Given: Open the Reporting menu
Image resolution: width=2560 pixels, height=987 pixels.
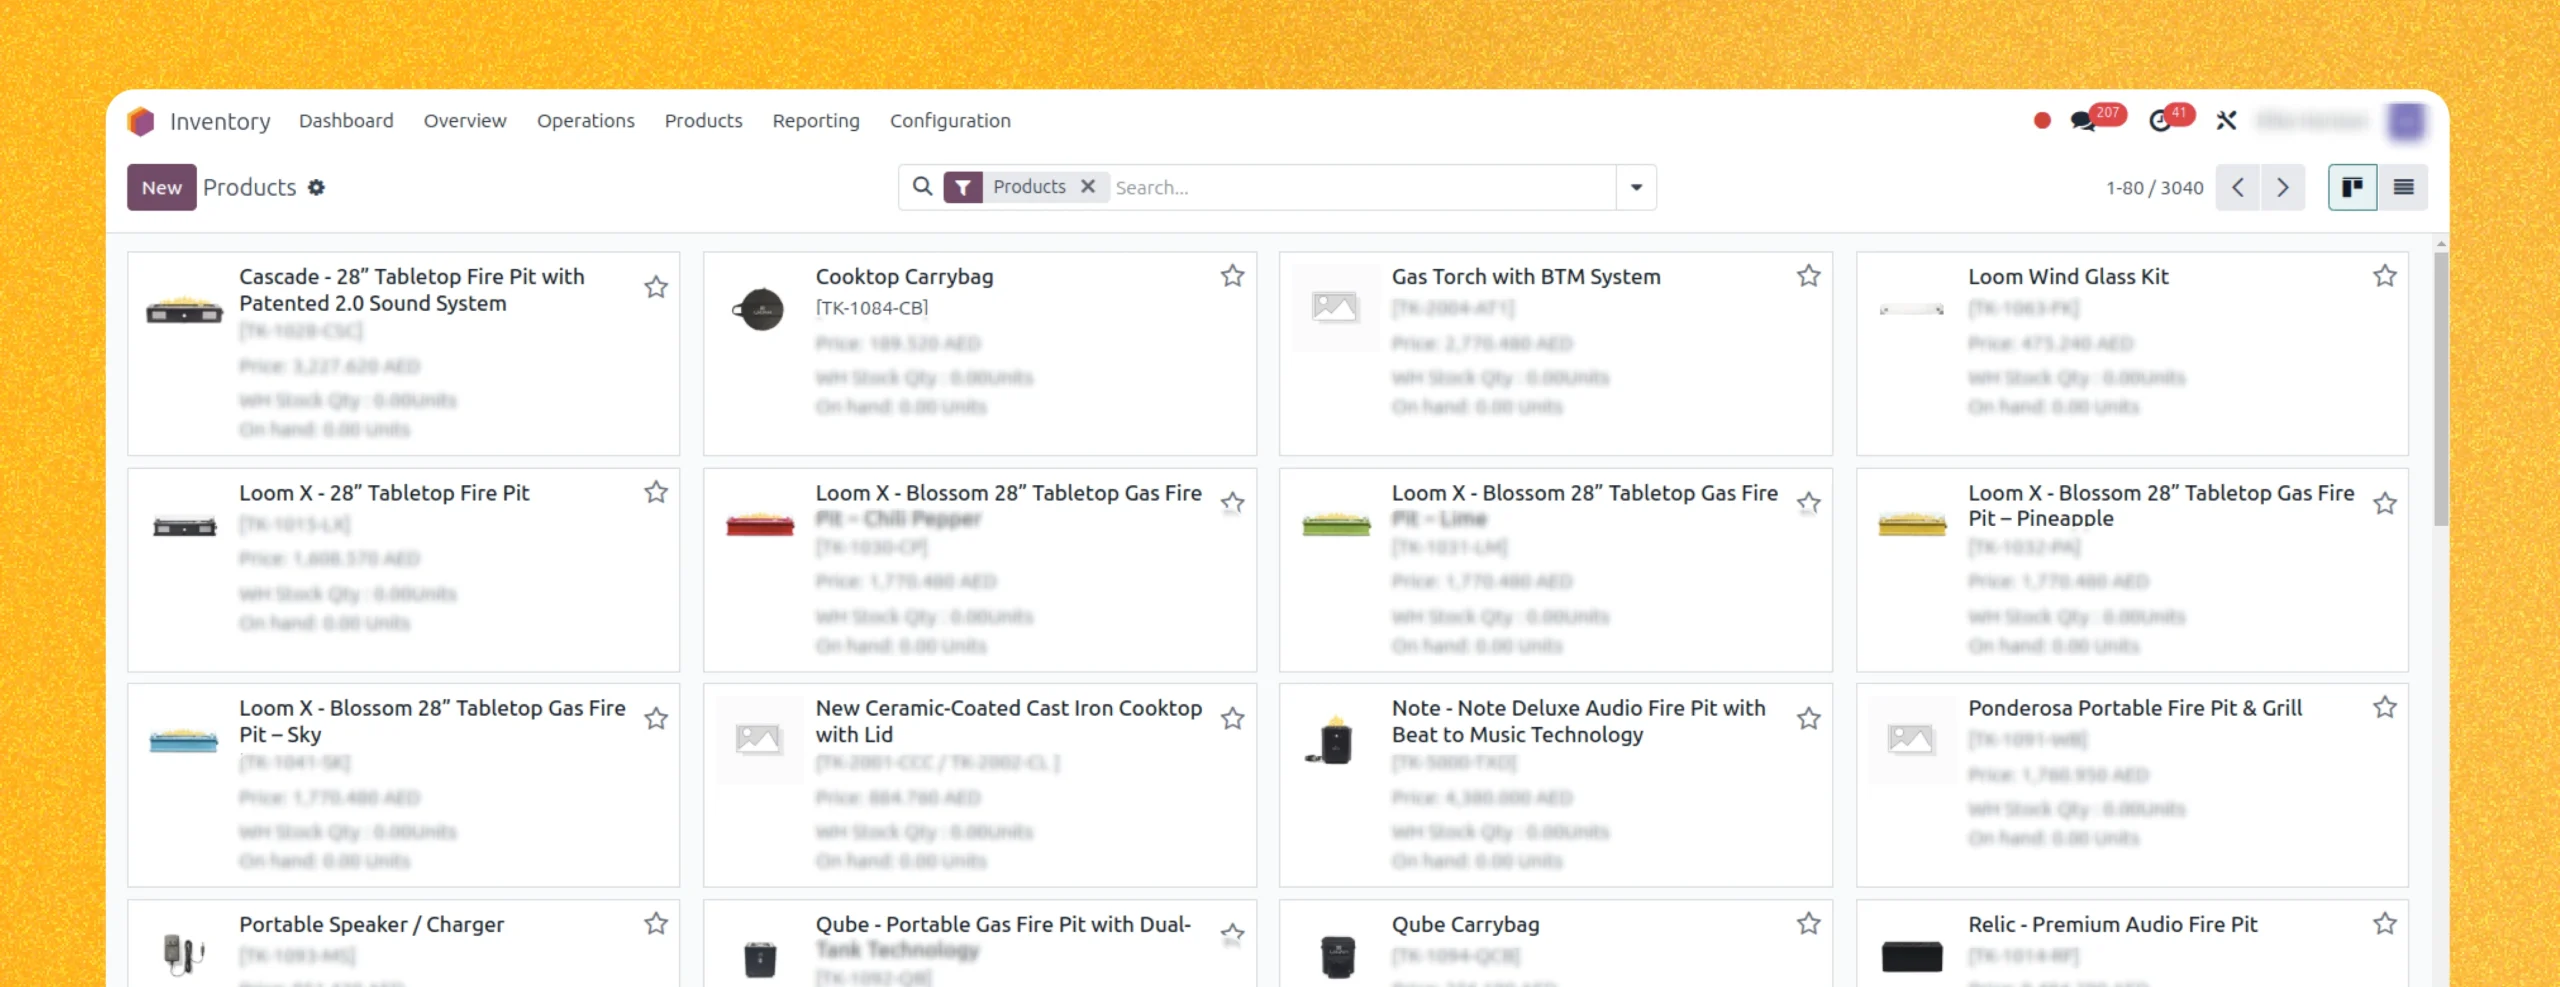Looking at the screenshot, I should (x=816, y=121).
